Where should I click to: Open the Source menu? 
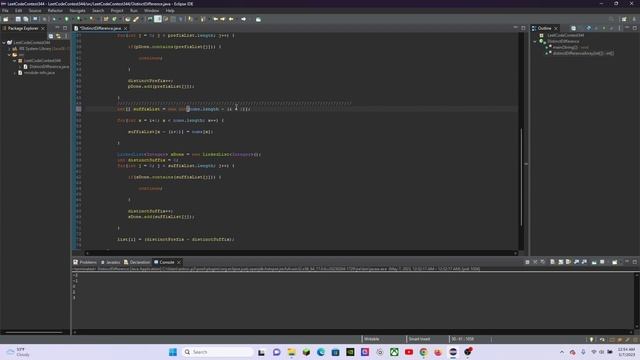click(x=35, y=11)
